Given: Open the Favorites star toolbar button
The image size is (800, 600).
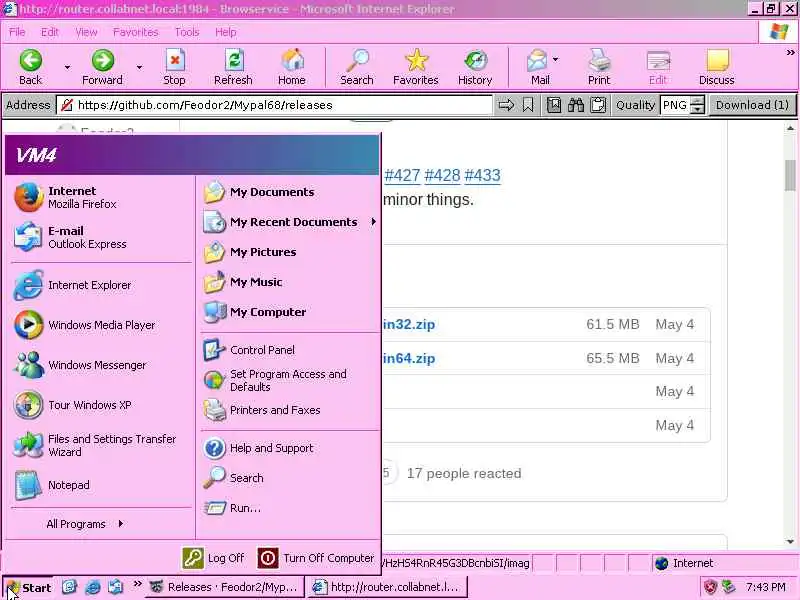Looking at the screenshot, I should coord(416,67).
